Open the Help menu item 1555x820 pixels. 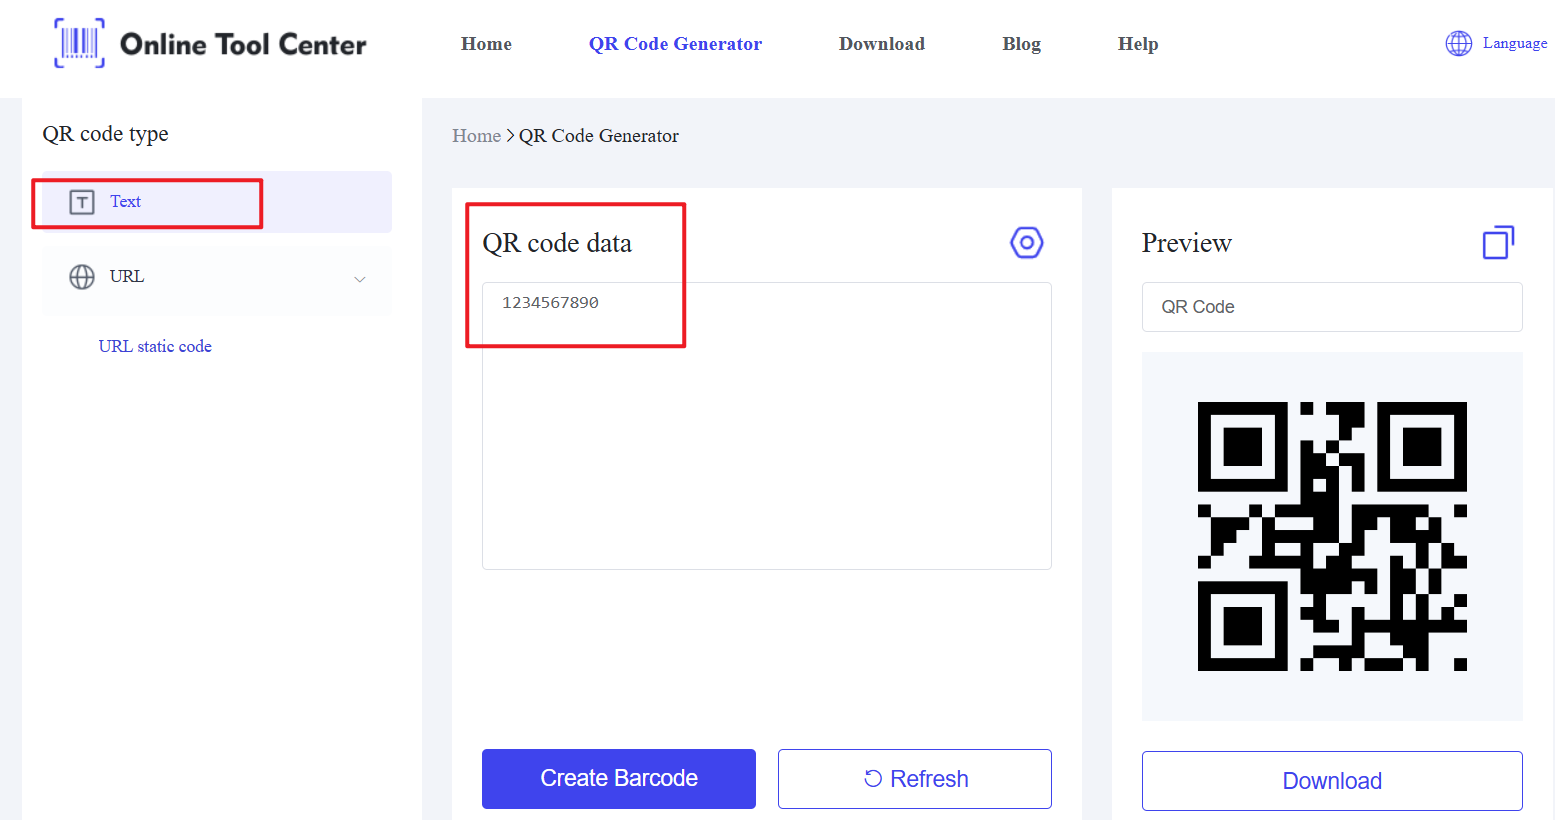pyautogui.click(x=1137, y=44)
